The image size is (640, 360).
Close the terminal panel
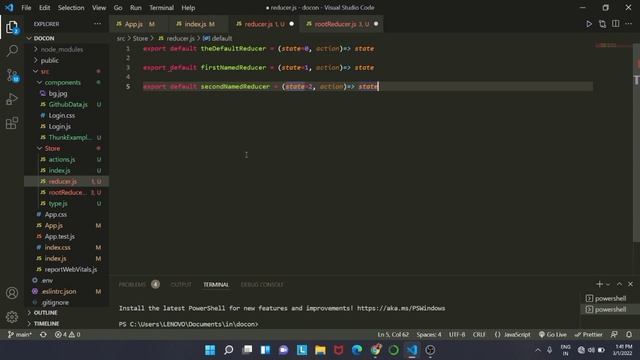630,284
